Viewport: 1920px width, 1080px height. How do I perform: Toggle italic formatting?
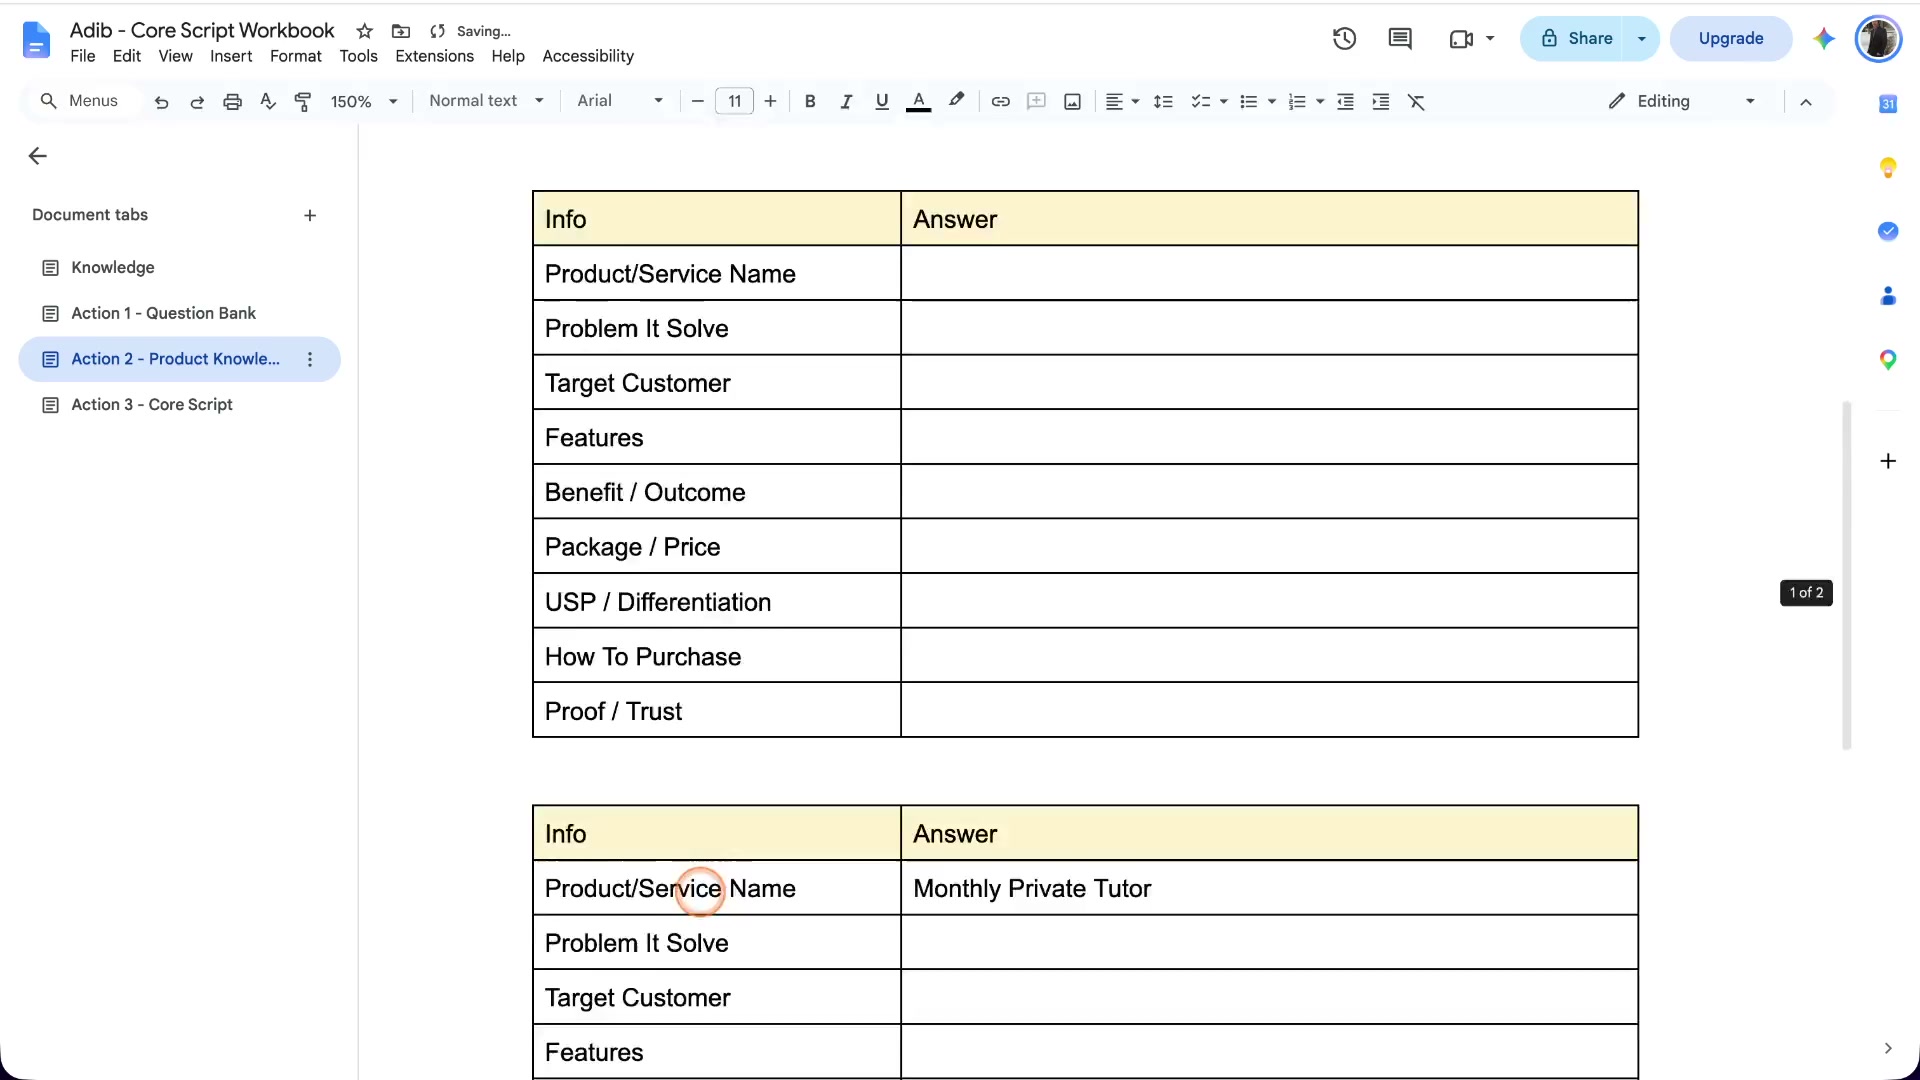(846, 101)
